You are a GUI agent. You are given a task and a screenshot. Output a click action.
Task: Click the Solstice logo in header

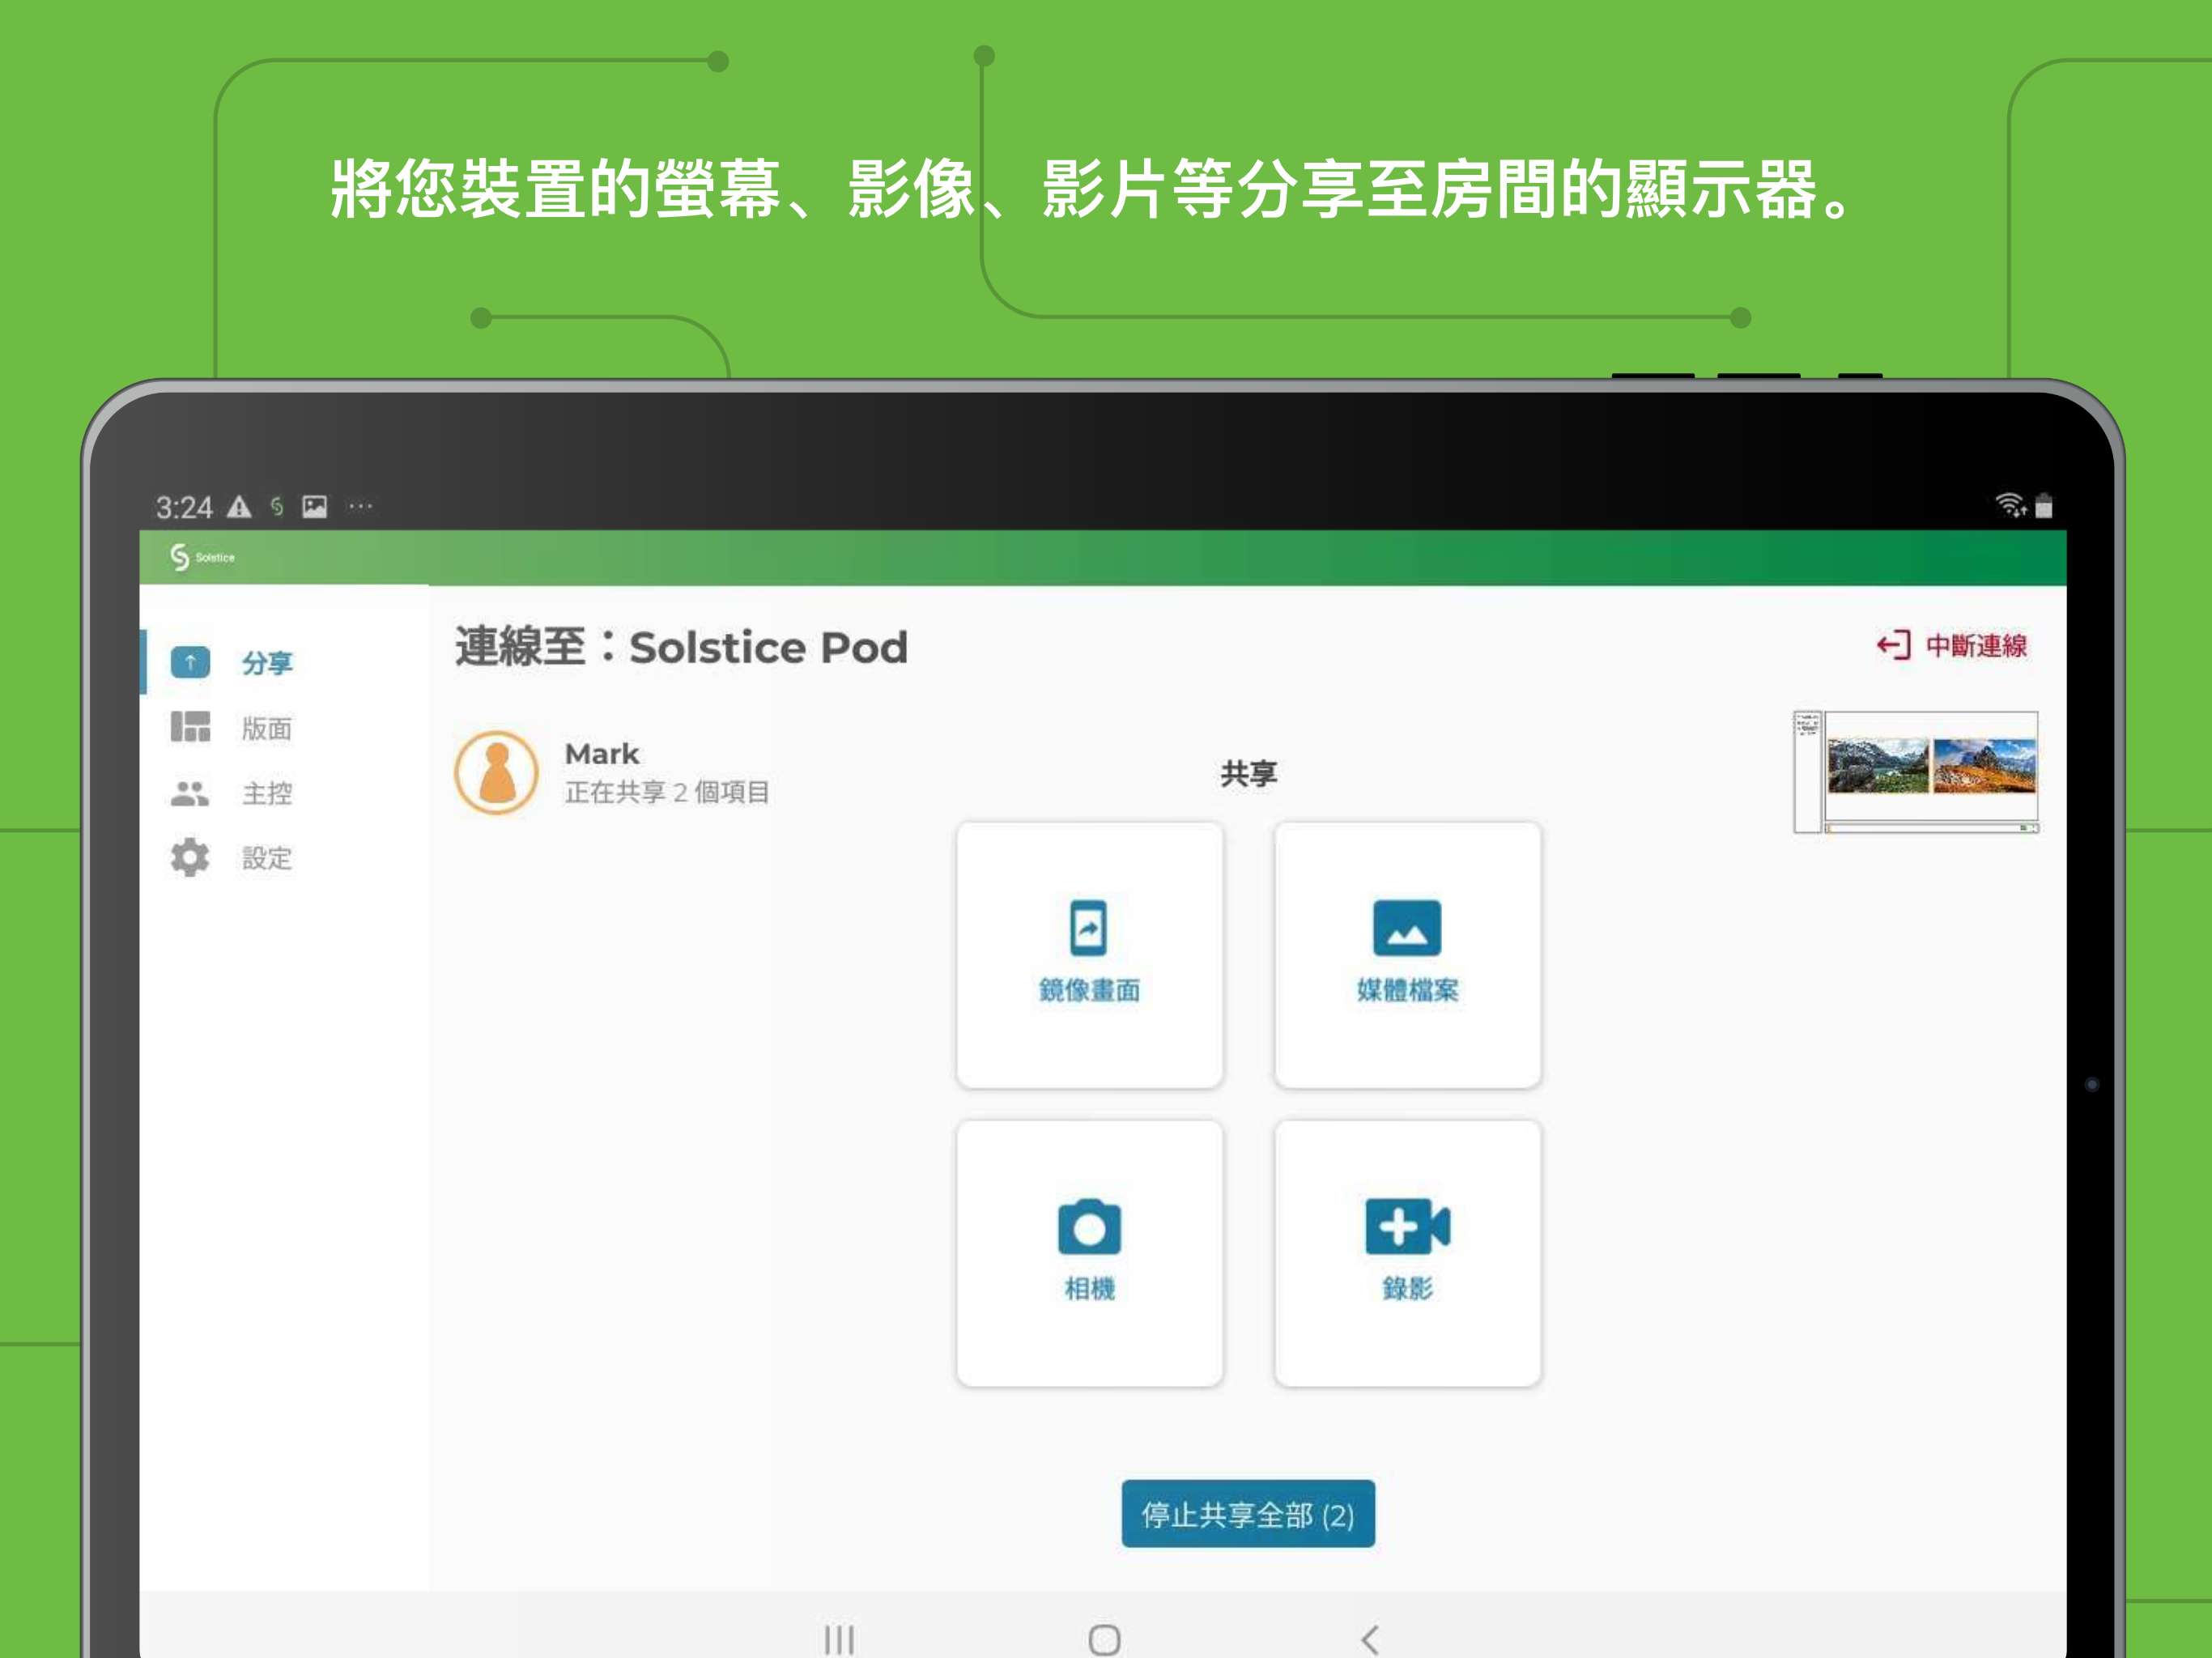(x=202, y=557)
